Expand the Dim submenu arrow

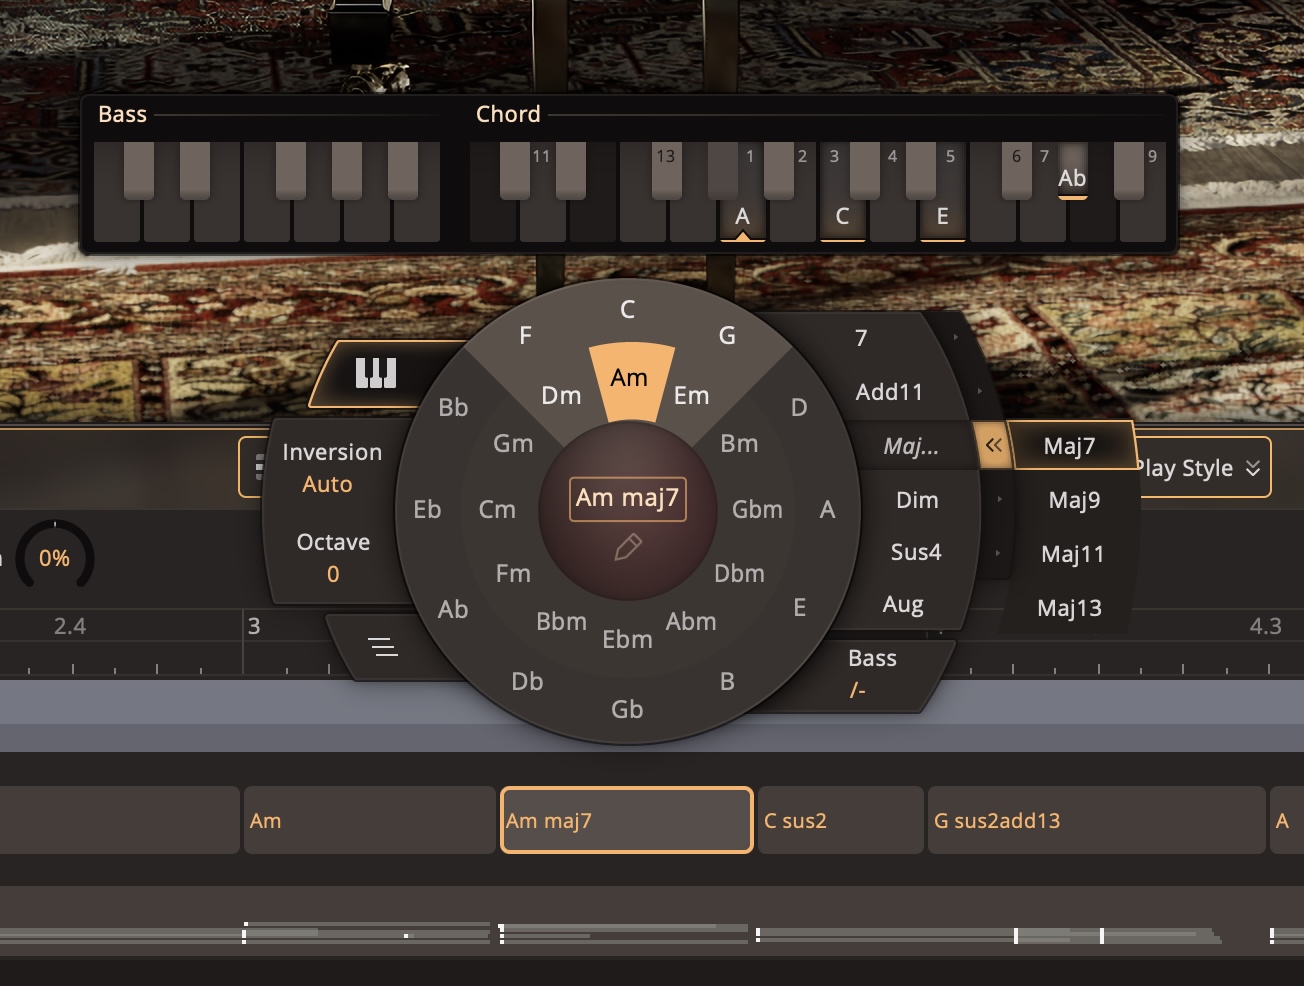tap(999, 499)
